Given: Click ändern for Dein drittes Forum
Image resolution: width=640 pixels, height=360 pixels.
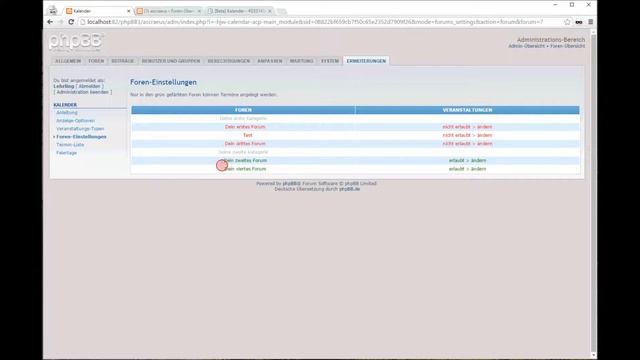Looking at the screenshot, I should pos(484,144).
